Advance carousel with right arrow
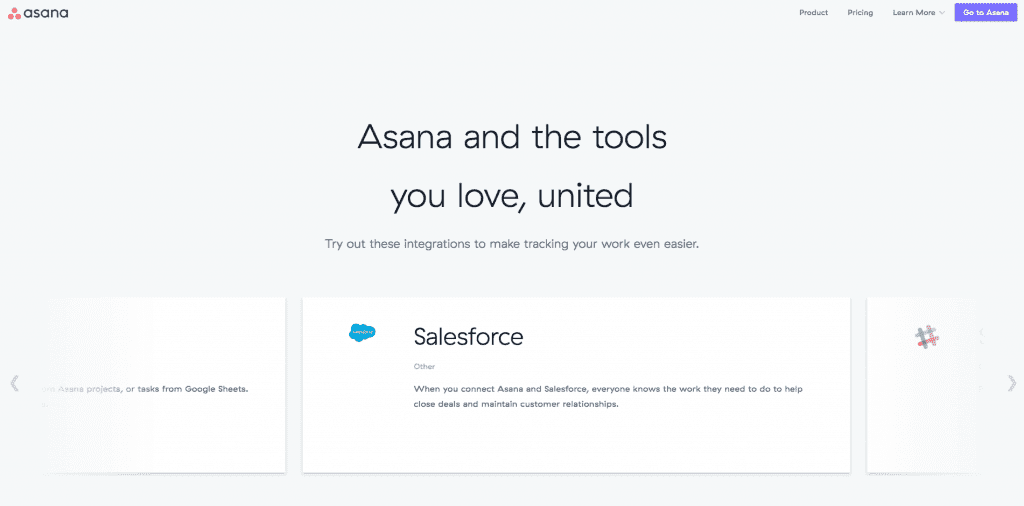 click(1011, 383)
